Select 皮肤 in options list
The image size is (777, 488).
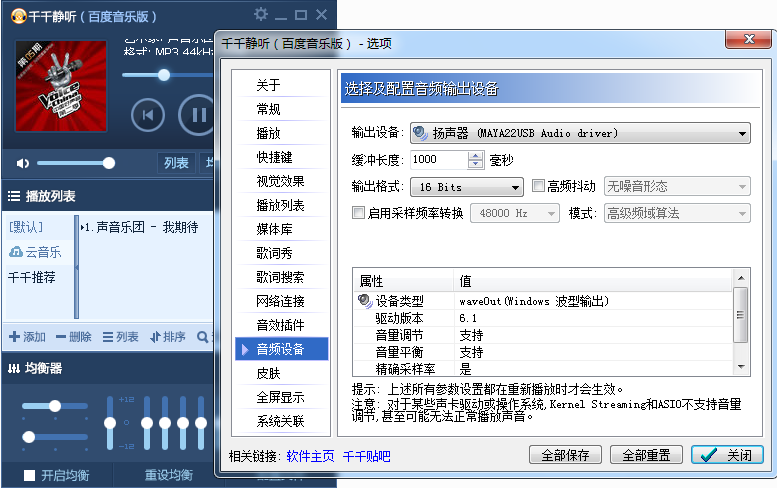click(x=281, y=374)
